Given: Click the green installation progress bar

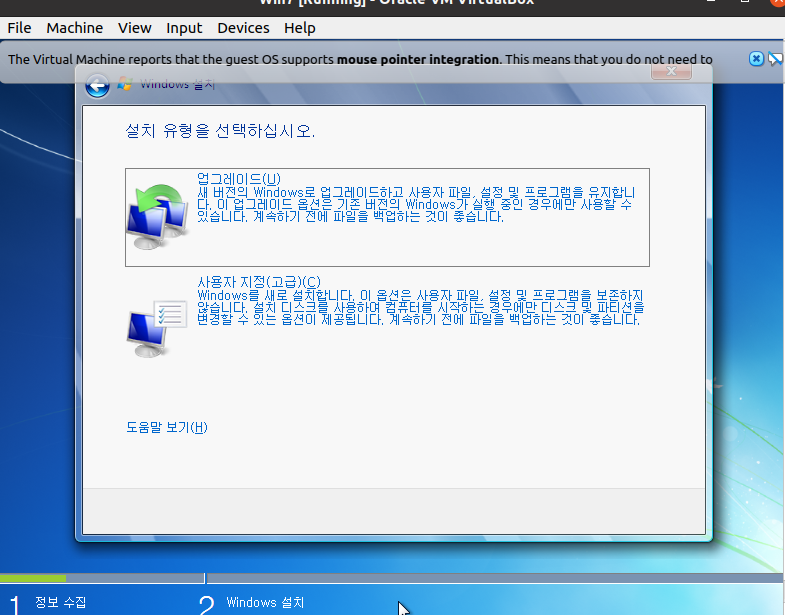Looking at the screenshot, I should click(33, 578).
